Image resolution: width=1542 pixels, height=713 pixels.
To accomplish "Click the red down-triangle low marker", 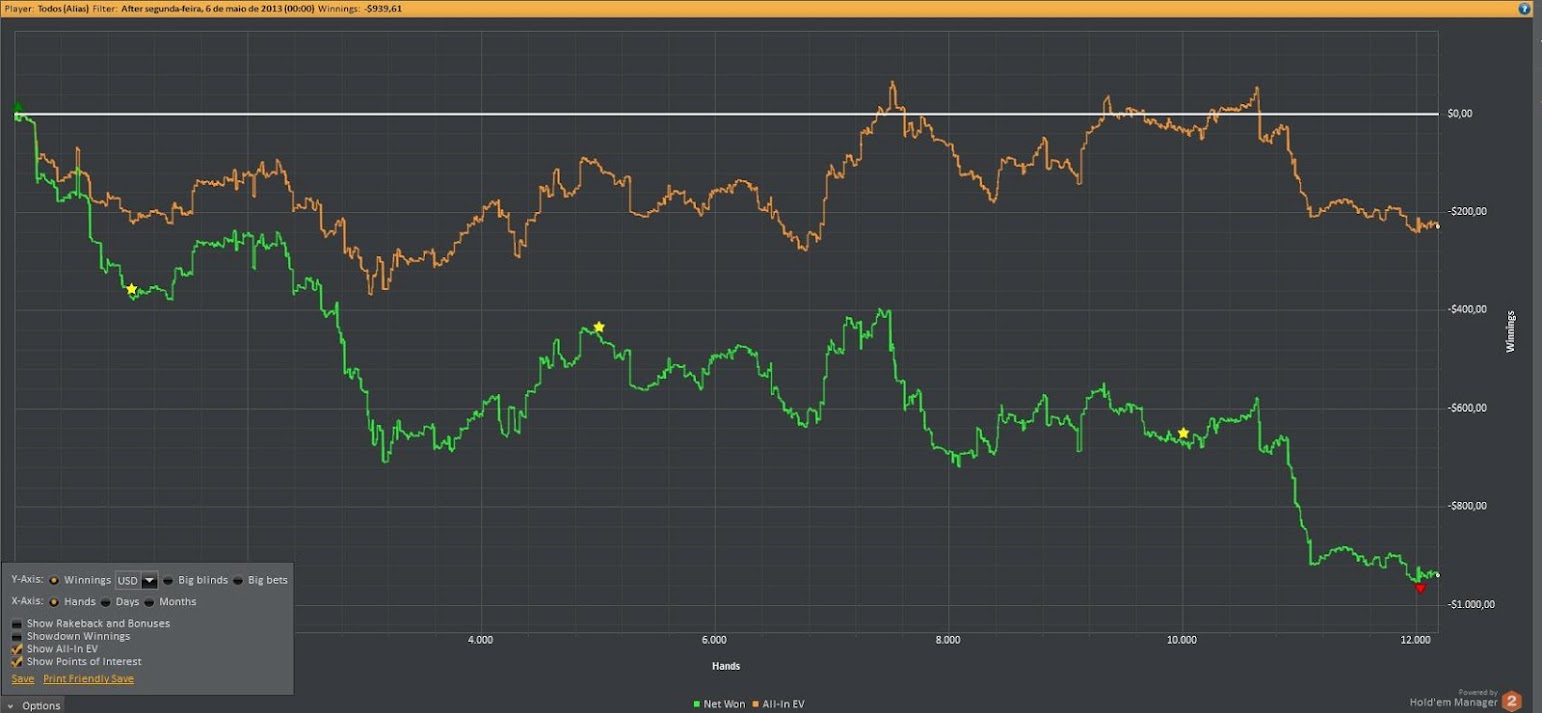I will (1420, 588).
